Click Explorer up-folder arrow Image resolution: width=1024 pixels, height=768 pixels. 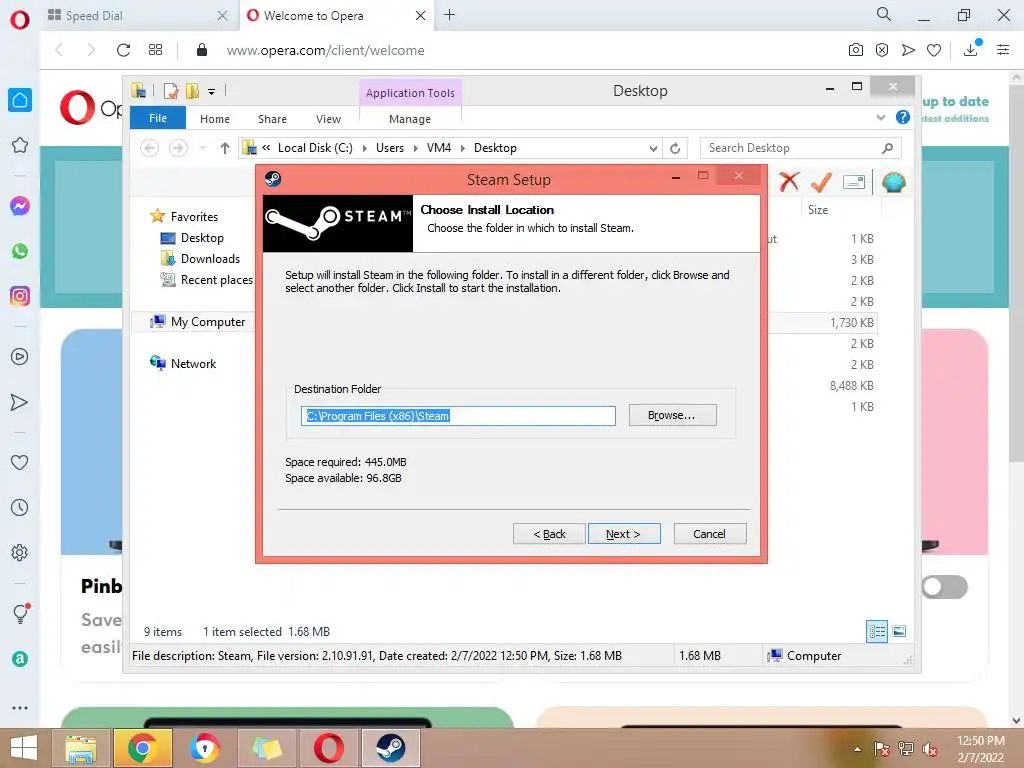point(225,148)
